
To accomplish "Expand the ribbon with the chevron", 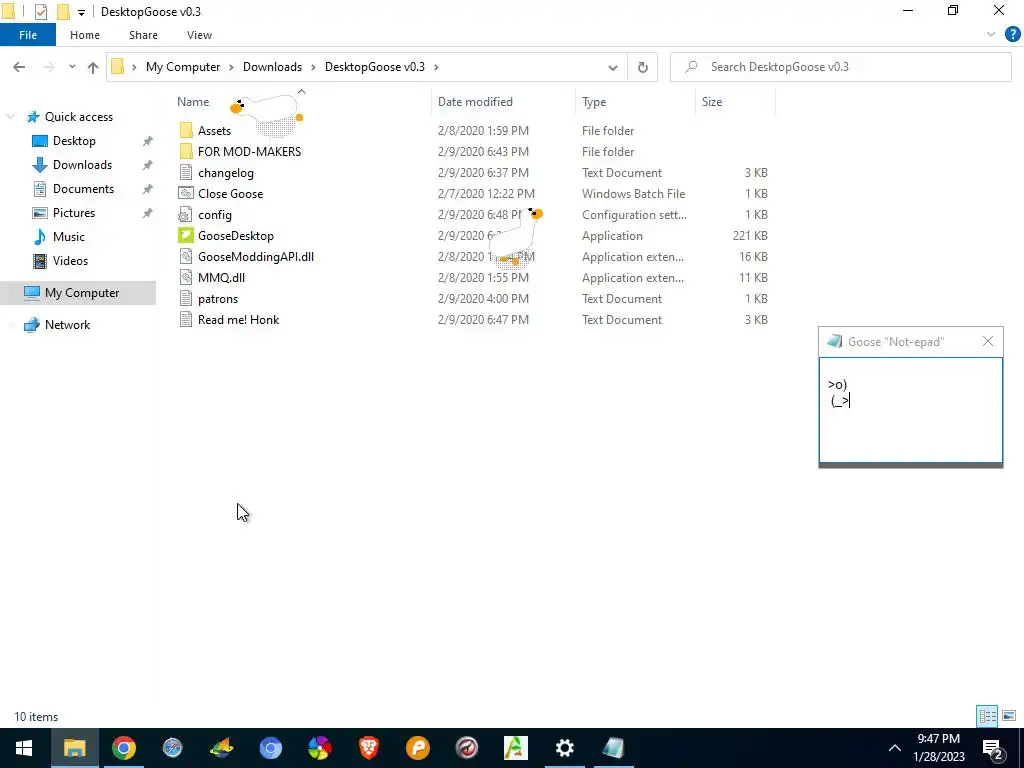I will (x=991, y=35).
